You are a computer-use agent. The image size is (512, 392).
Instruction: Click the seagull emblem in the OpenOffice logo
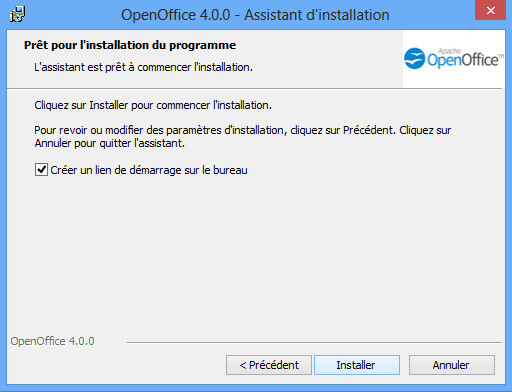tap(414, 58)
